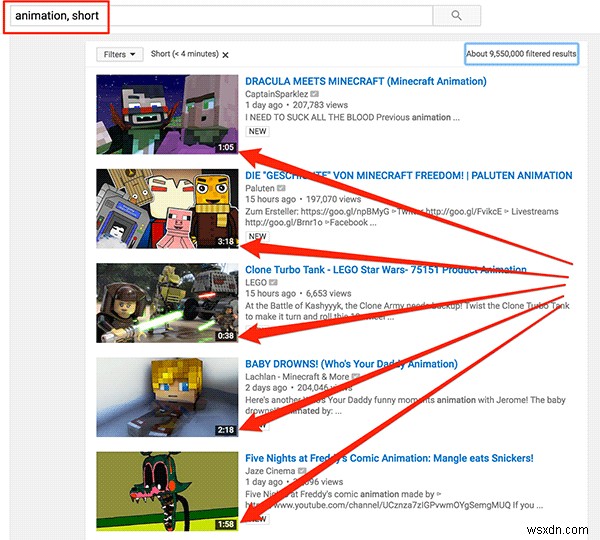Viewport: 600px width, 540px height.
Task: Open 'Five Nights at Freddy's Comic Animation' title
Action: [x=389, y=458]
